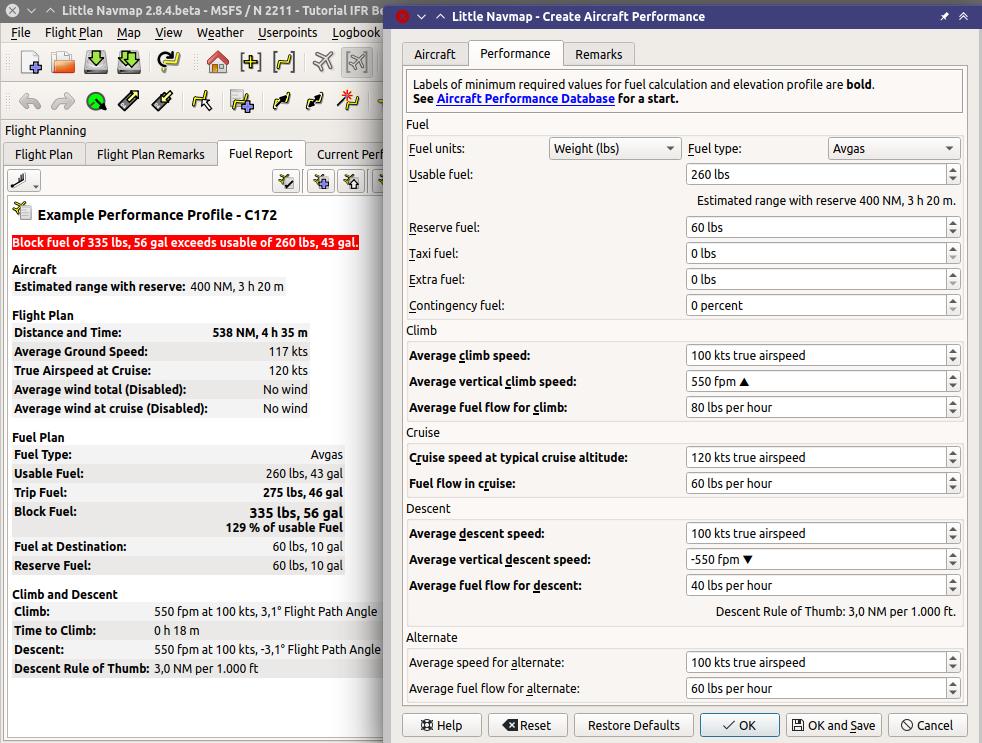Click the airplane with blue plus icon
Screen dimensions: 982x743
(x=321, y=181)
